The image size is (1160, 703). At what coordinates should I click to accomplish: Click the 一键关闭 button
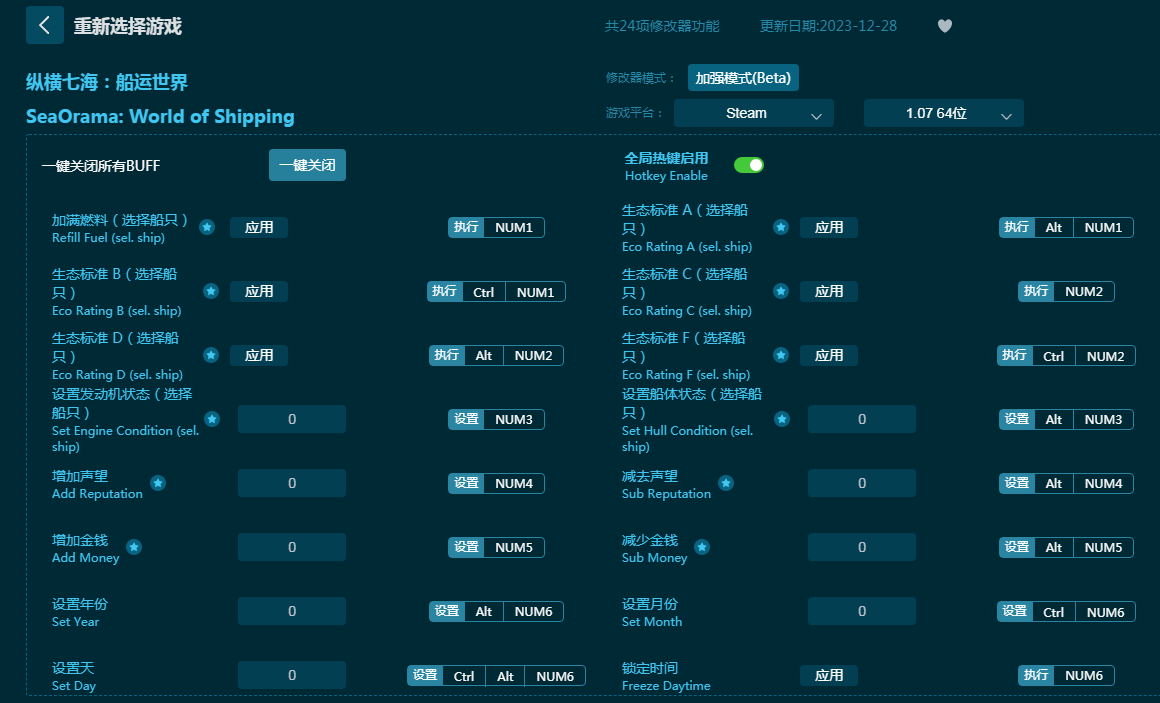[307, 165]
